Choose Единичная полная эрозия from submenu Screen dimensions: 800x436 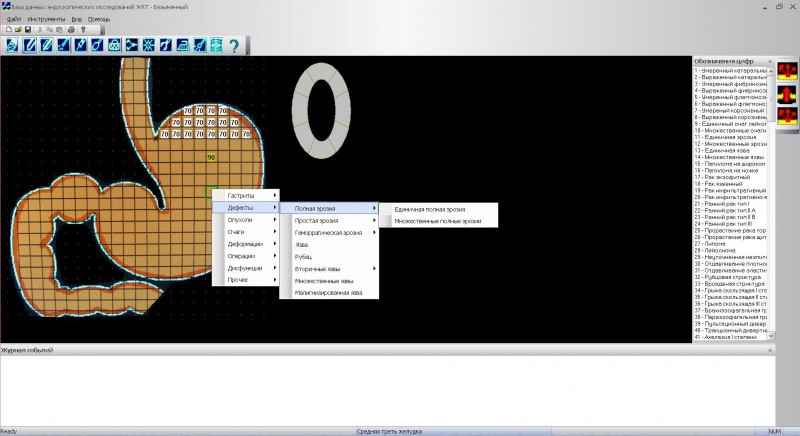[x=438, y=209]
